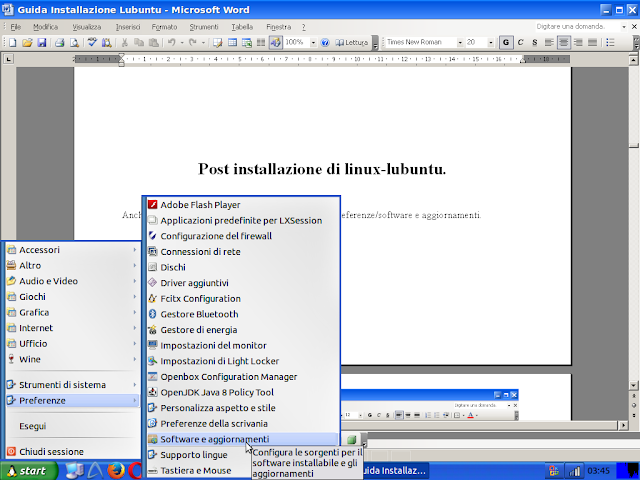Screen dimensions: 640x480
Task: Open Wine category in start menu
Action: tap(73, 360)
